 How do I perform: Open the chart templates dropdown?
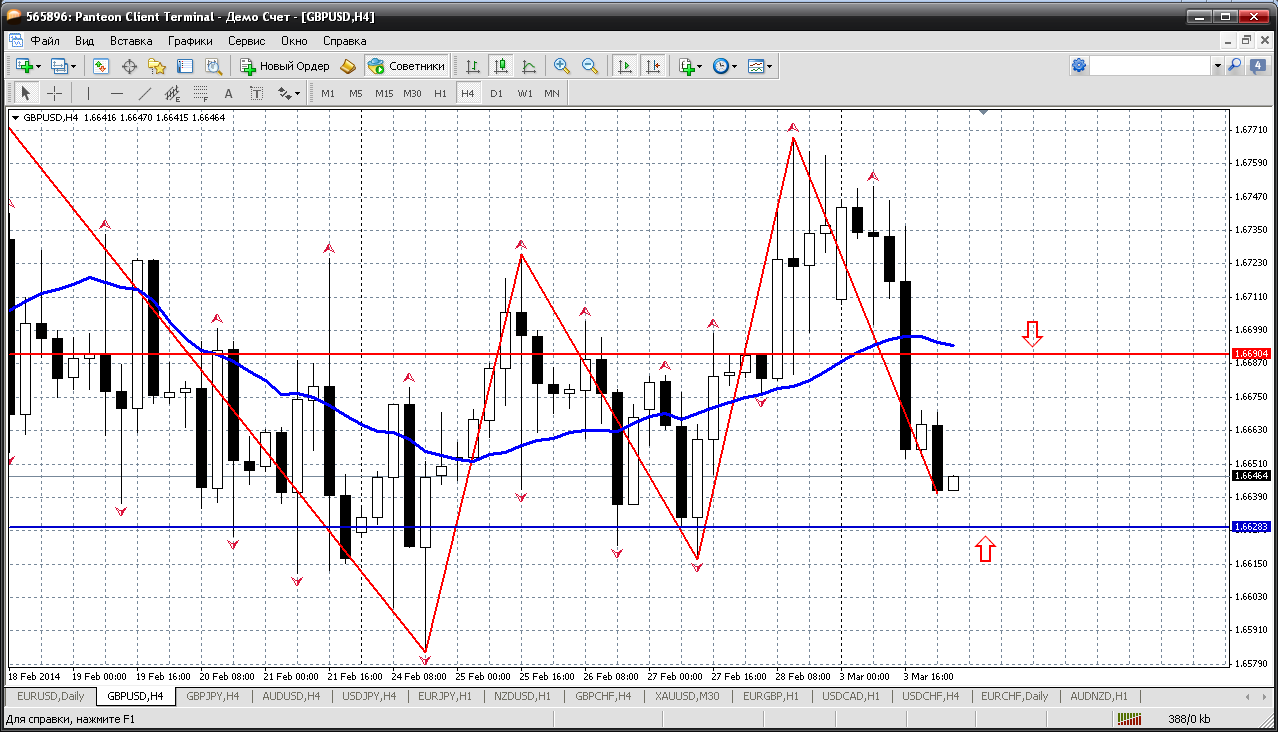[760, 66]
